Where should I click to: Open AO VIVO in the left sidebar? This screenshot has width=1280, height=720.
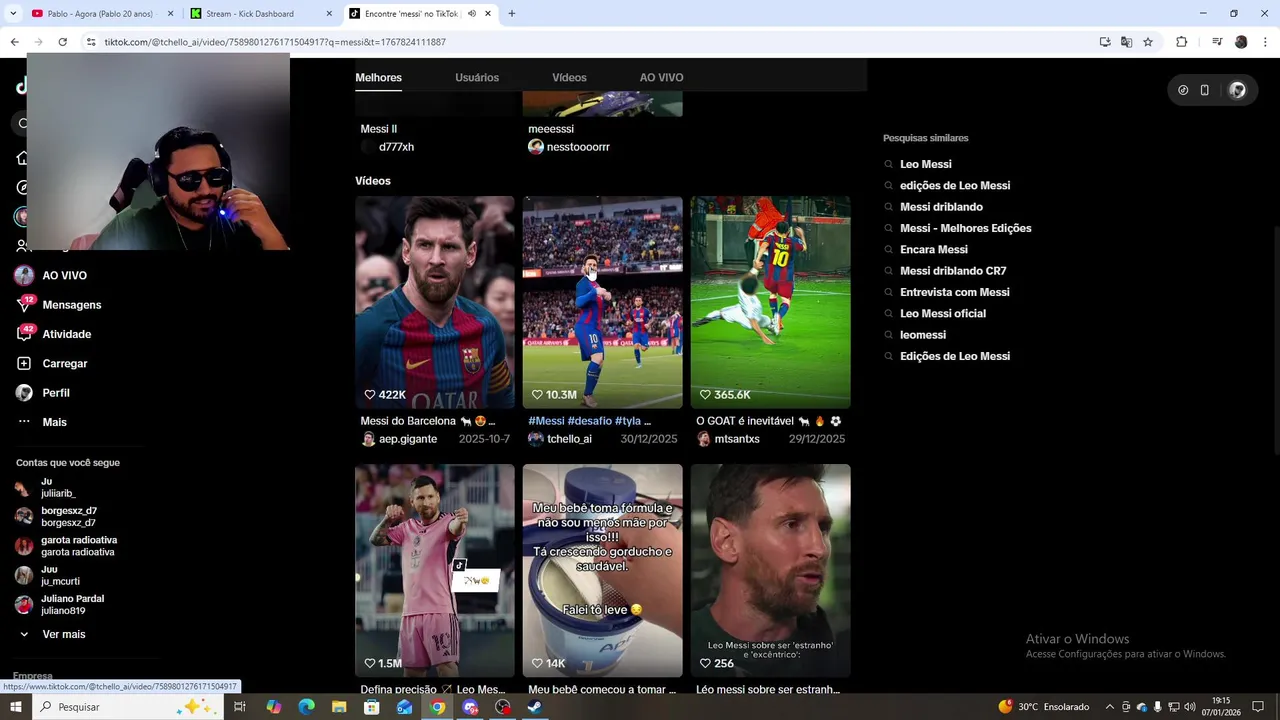click(64, 275)
